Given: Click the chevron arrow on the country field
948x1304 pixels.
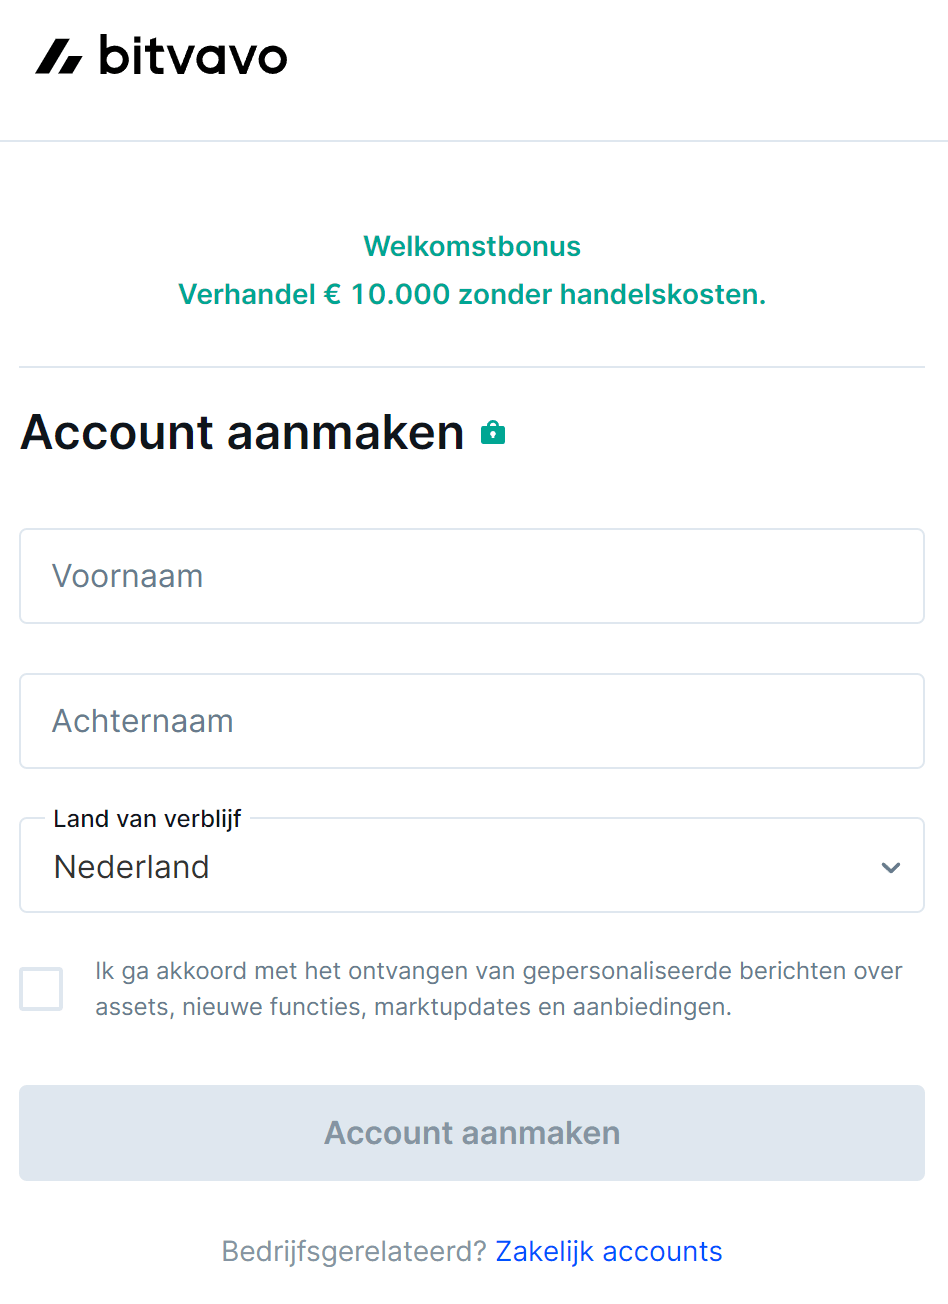Looking at the screenshot, I should [889, 868].
